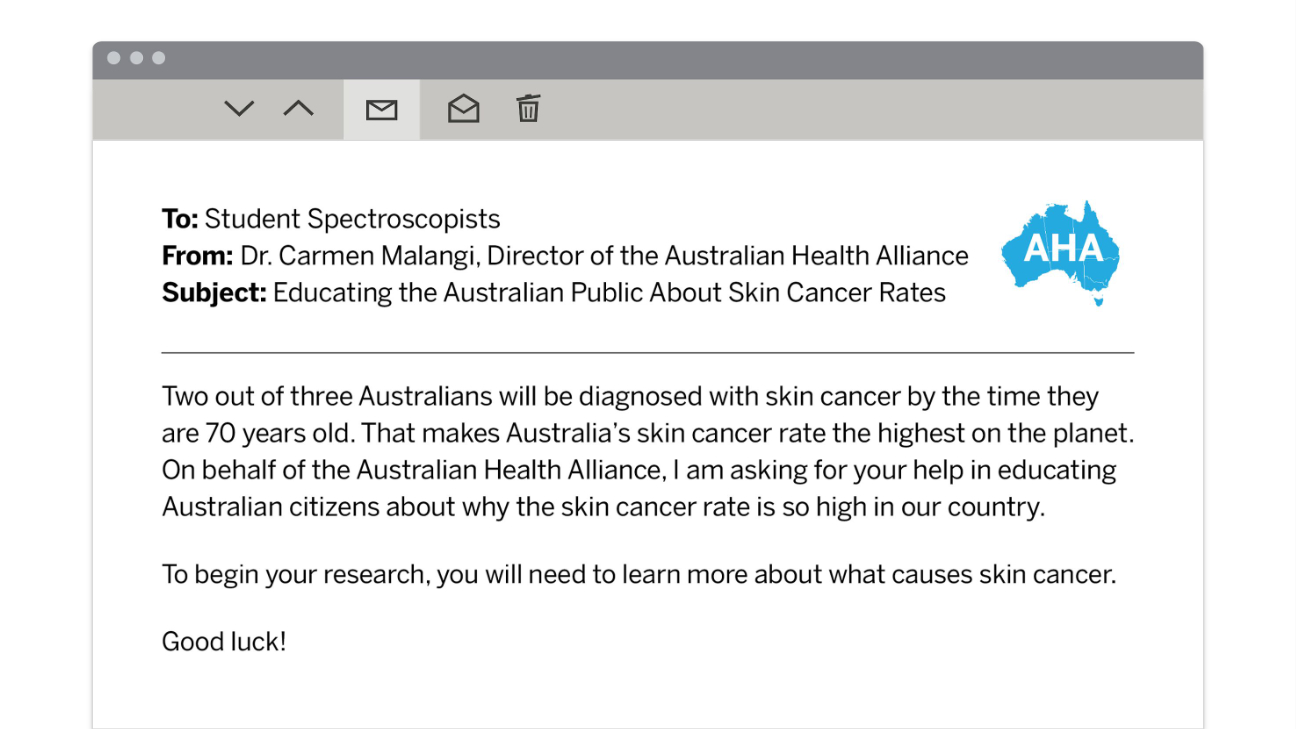1296x729 pixels.
Task: Click the bold "To:" field label
Action: click(180, 219)
